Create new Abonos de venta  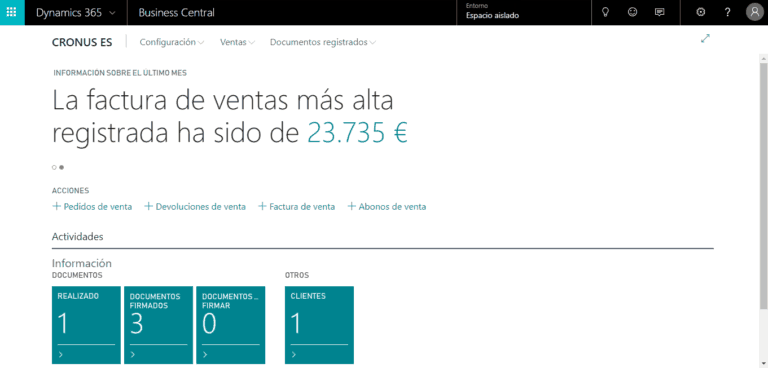(x=387, y=207)
